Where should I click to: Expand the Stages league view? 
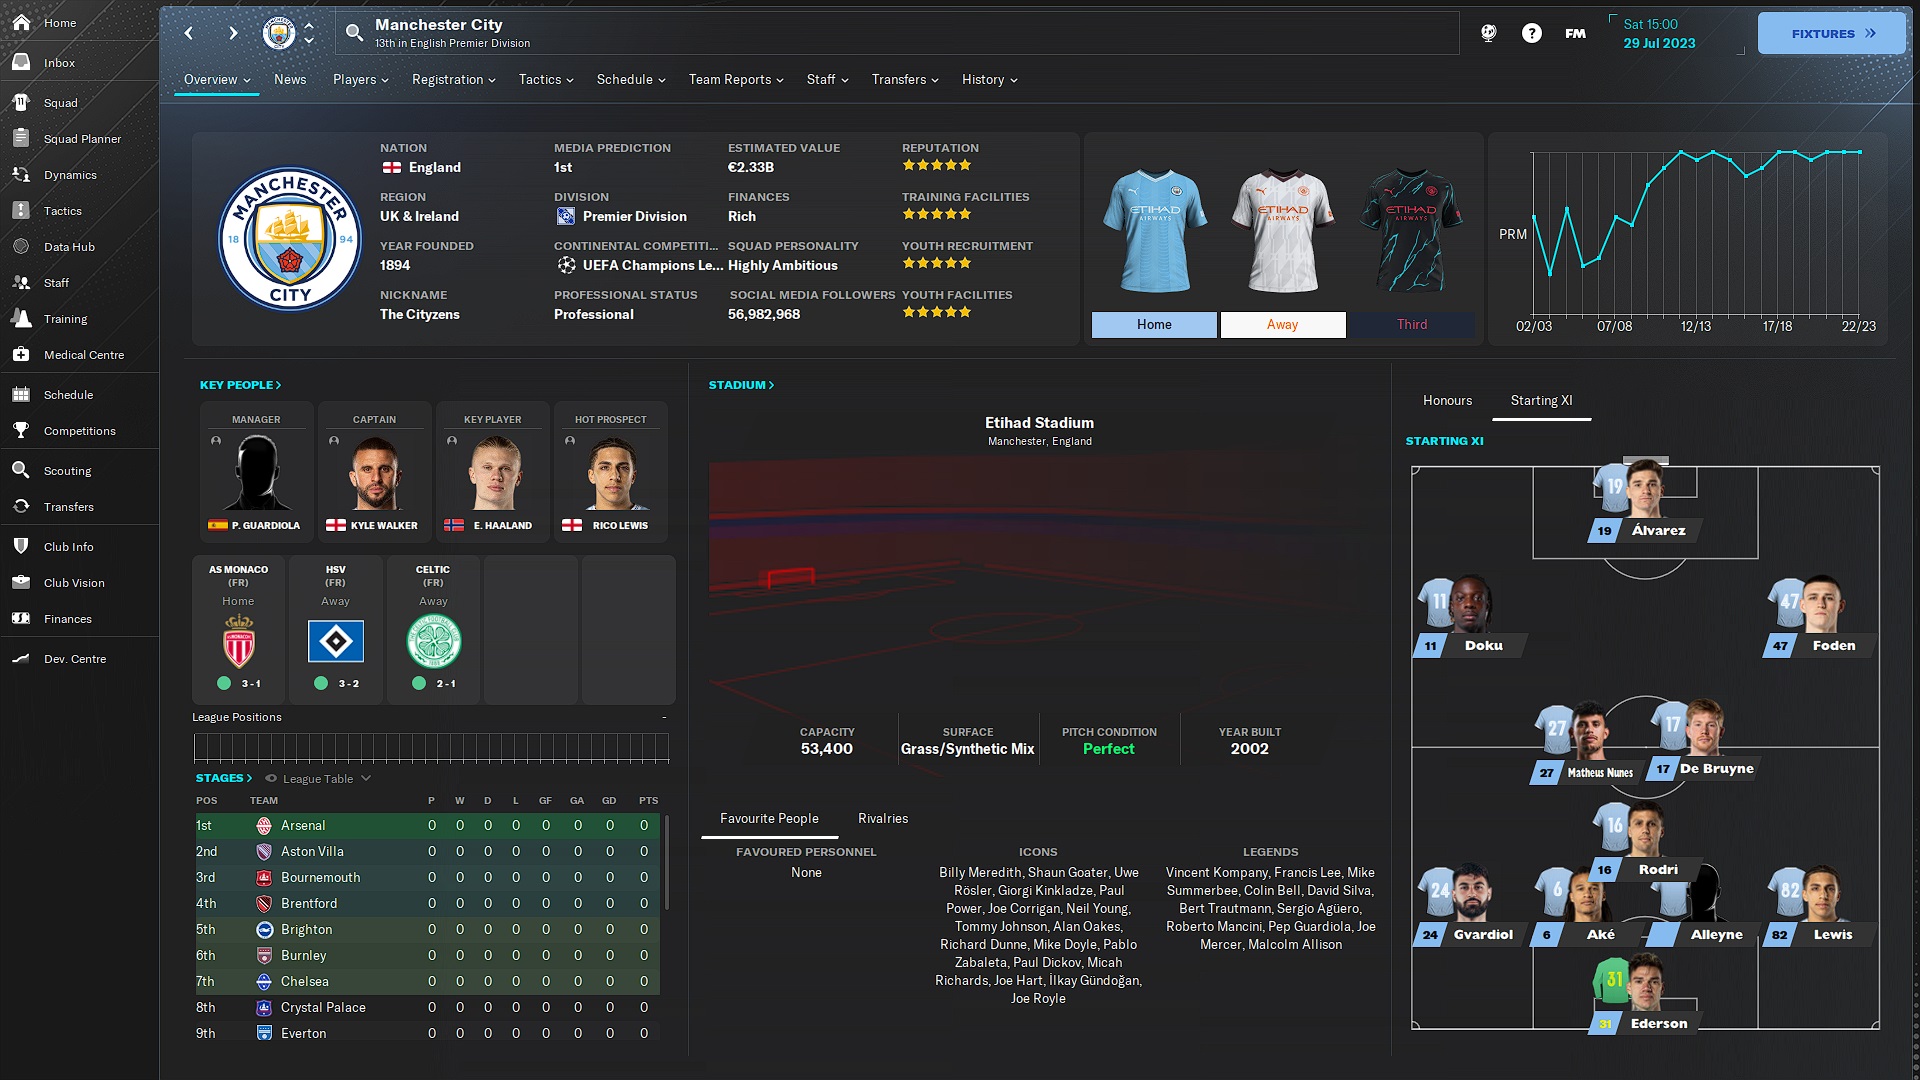(x=222, y=777)
